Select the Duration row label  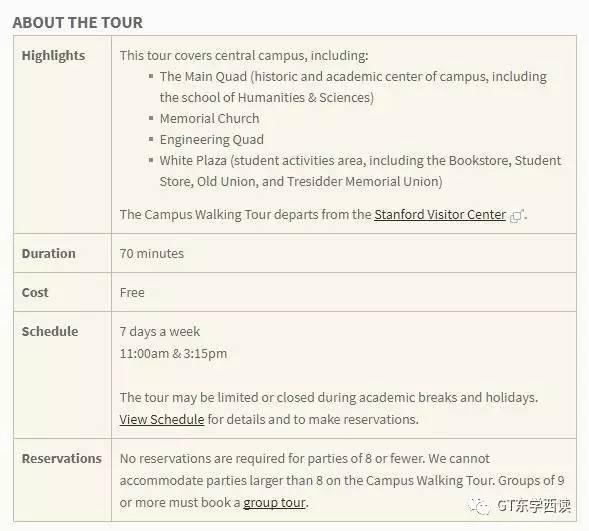[48, 253]
